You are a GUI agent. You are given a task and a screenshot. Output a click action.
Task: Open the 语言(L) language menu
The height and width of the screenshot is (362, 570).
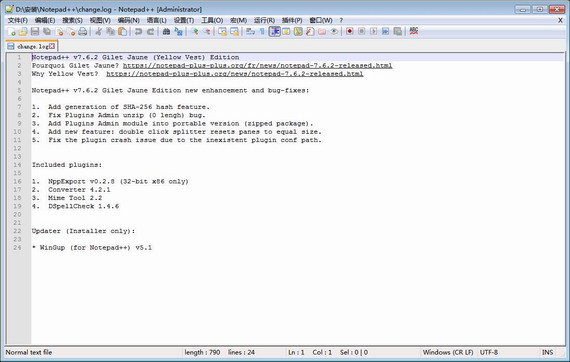156,20
